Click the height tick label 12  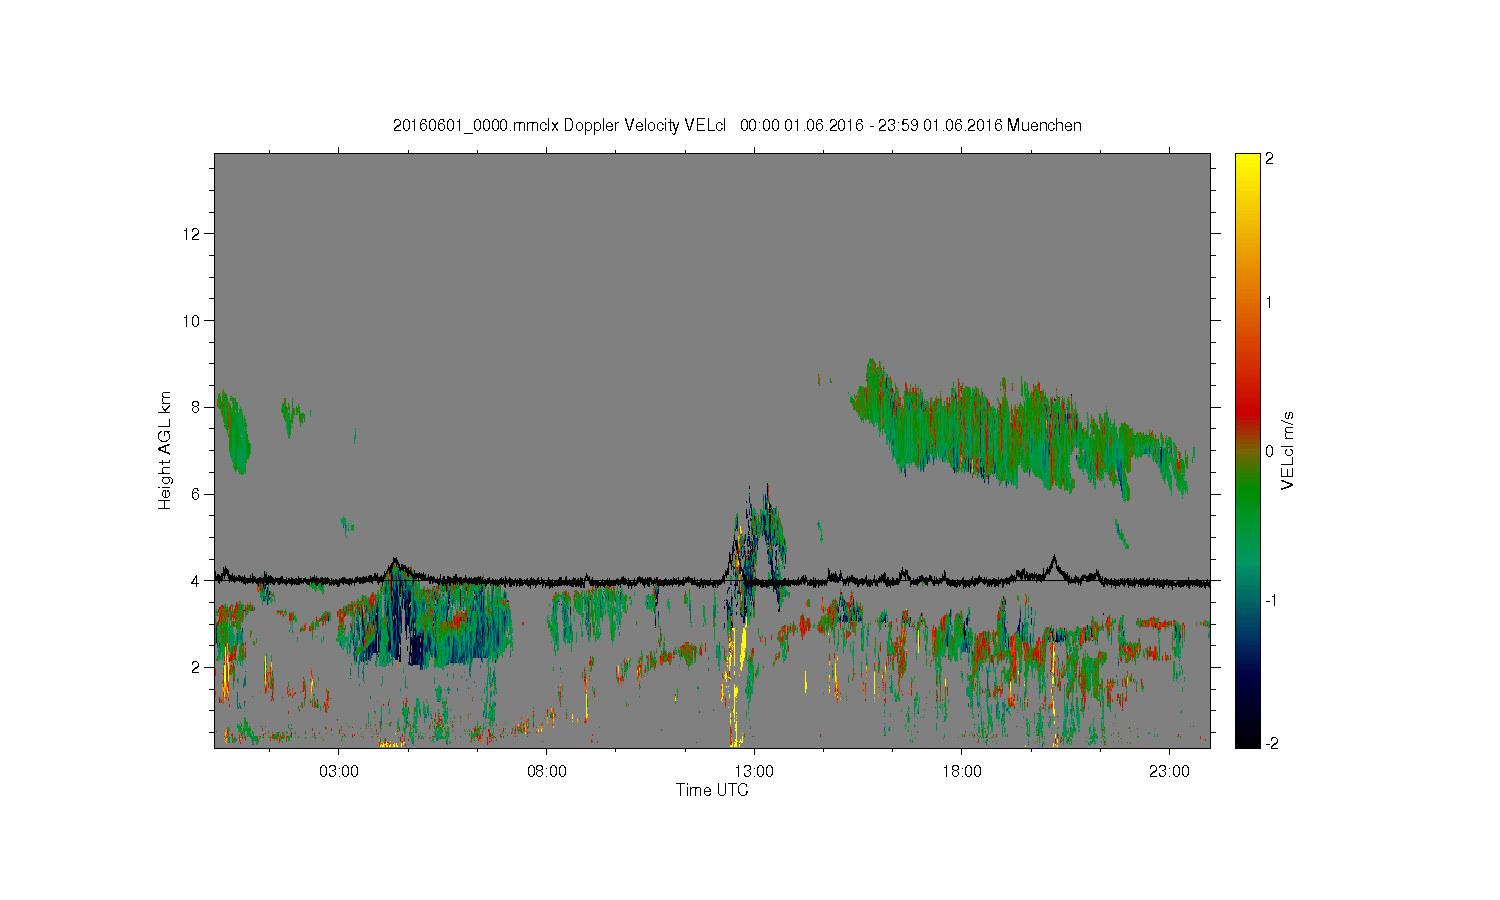pyautogui.click(x=193, y=234)
